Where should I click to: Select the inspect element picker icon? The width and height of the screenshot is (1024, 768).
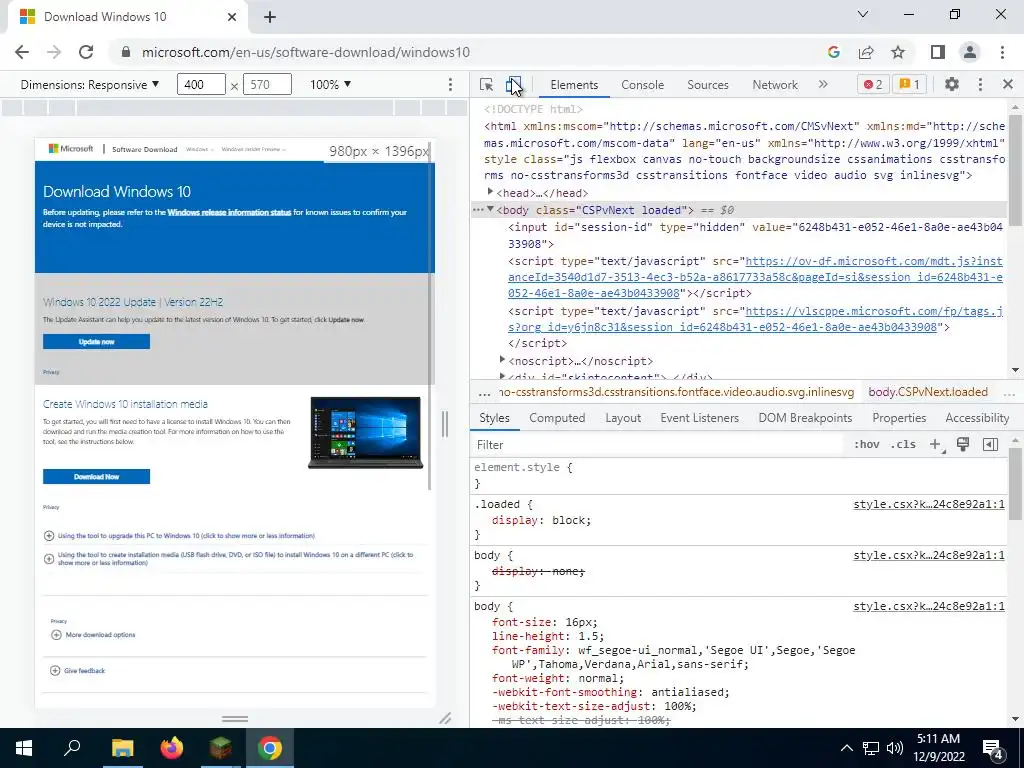tap(486, 84)
